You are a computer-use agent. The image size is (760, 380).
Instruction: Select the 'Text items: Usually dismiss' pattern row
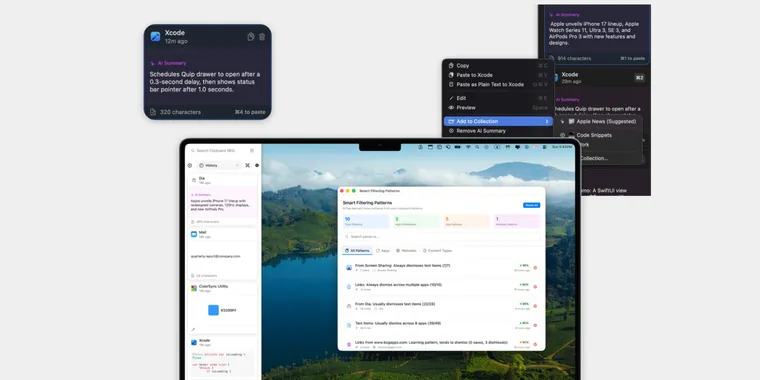tap(441, 325)
